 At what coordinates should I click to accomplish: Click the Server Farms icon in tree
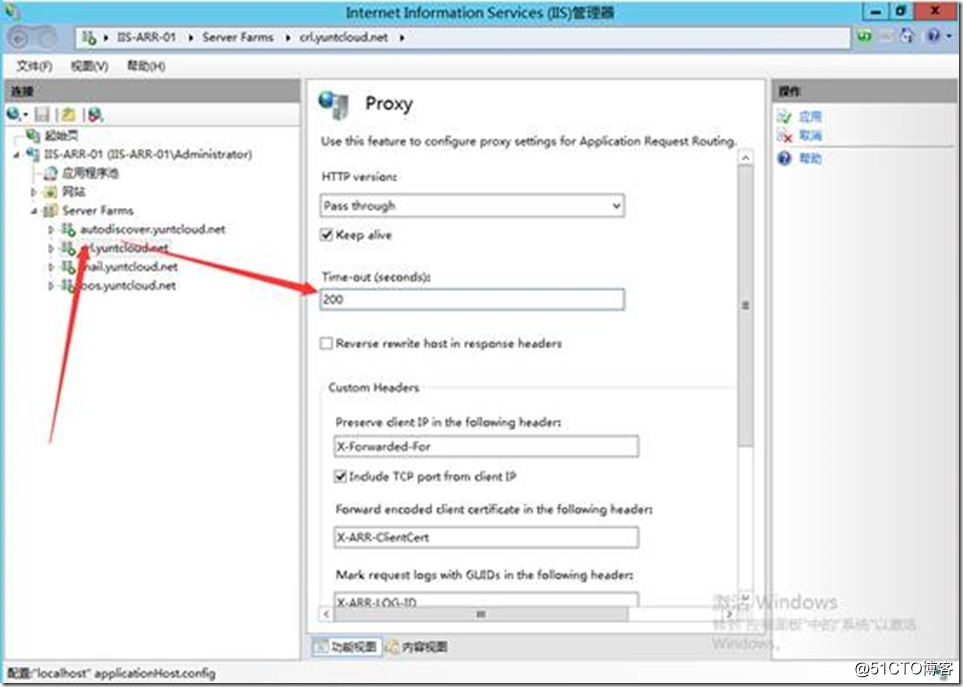pos(52,211)
